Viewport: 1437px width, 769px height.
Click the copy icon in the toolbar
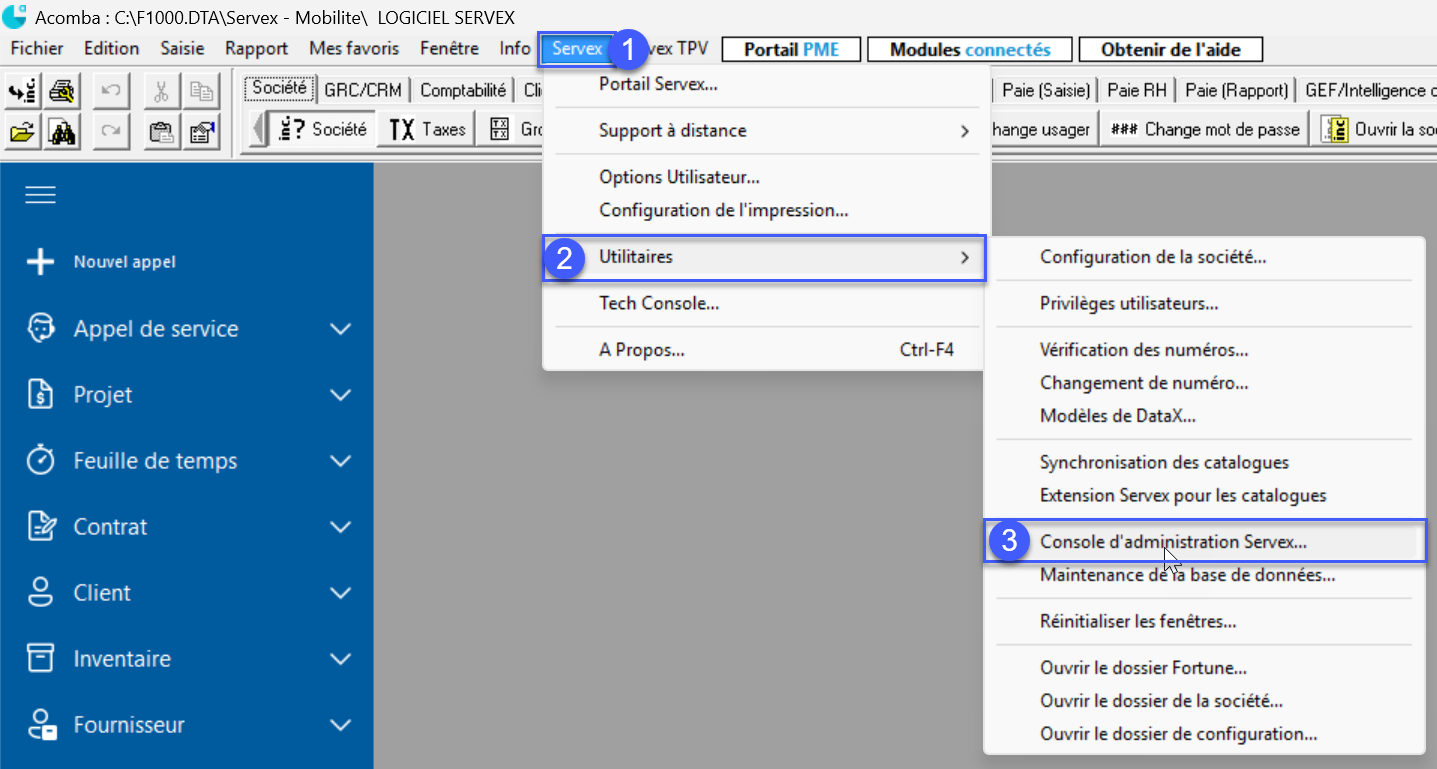click(x=202, y=92)
